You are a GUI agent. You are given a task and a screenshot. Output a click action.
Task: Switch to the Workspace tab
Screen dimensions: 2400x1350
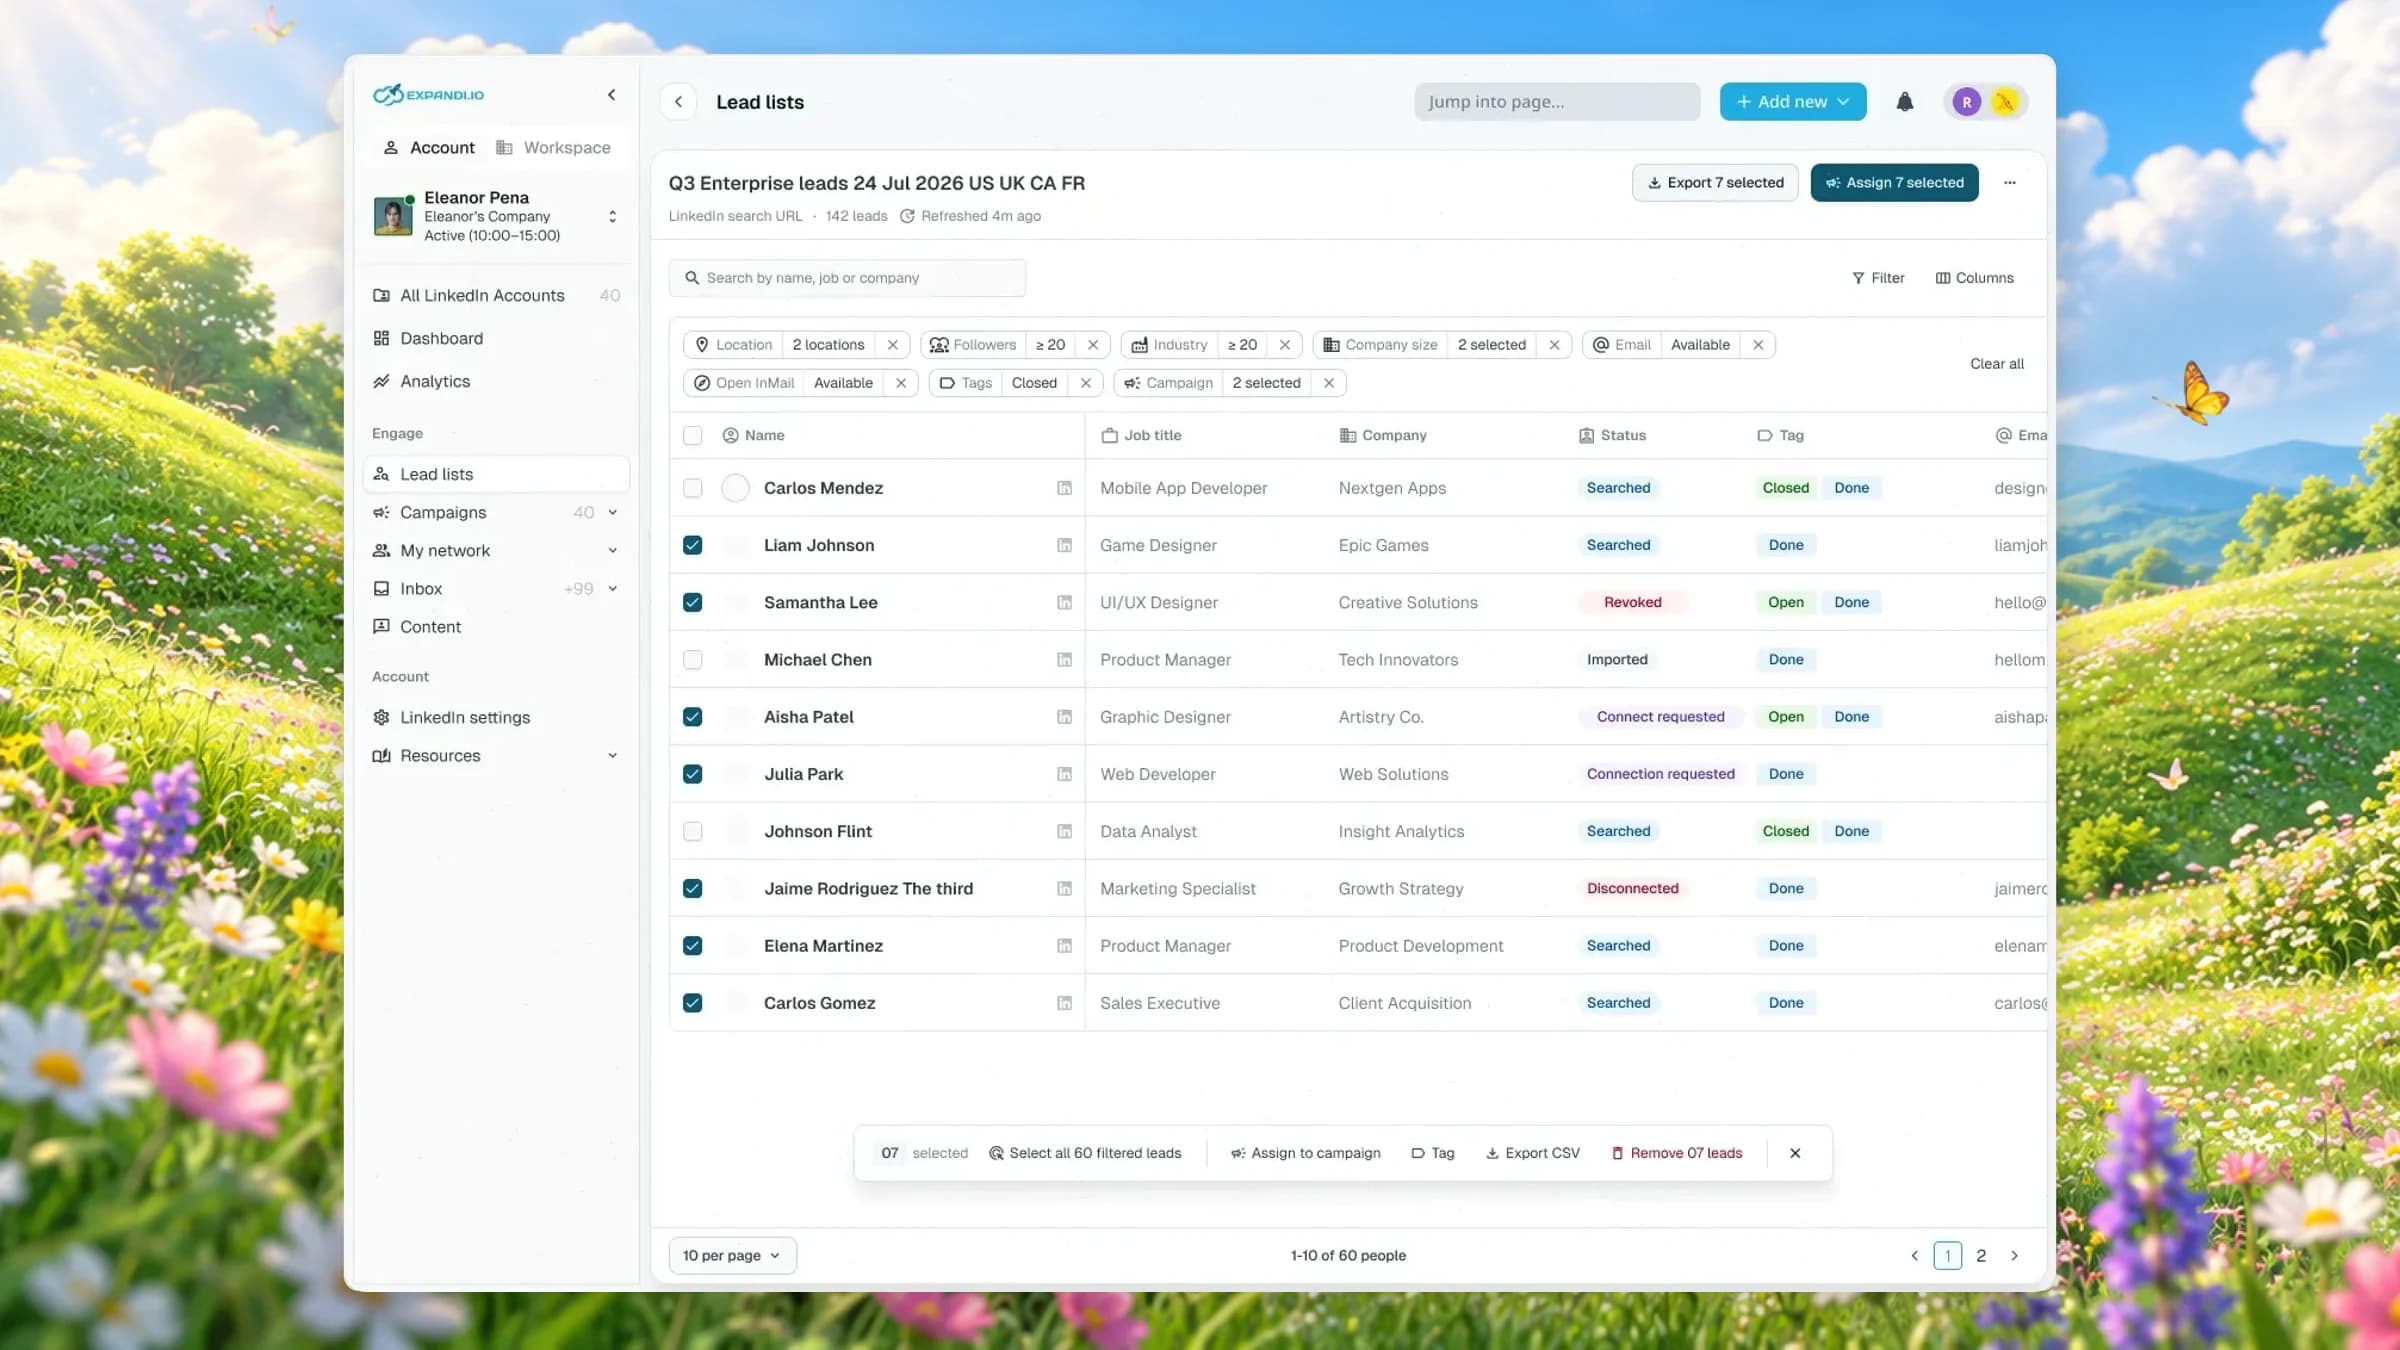tap(553, 148)
